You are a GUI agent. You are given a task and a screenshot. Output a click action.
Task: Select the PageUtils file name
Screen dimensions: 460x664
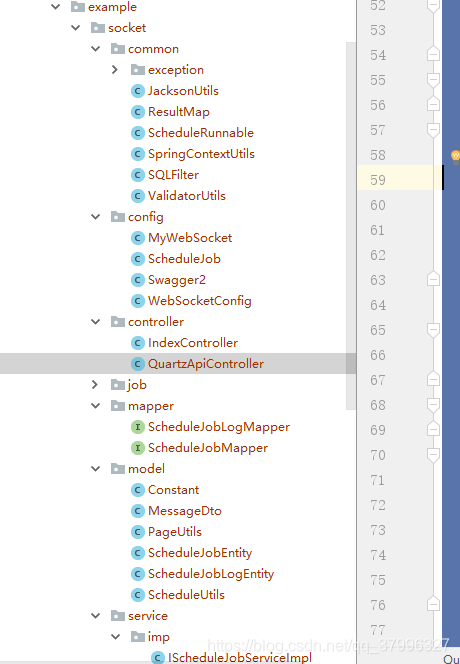175,532
